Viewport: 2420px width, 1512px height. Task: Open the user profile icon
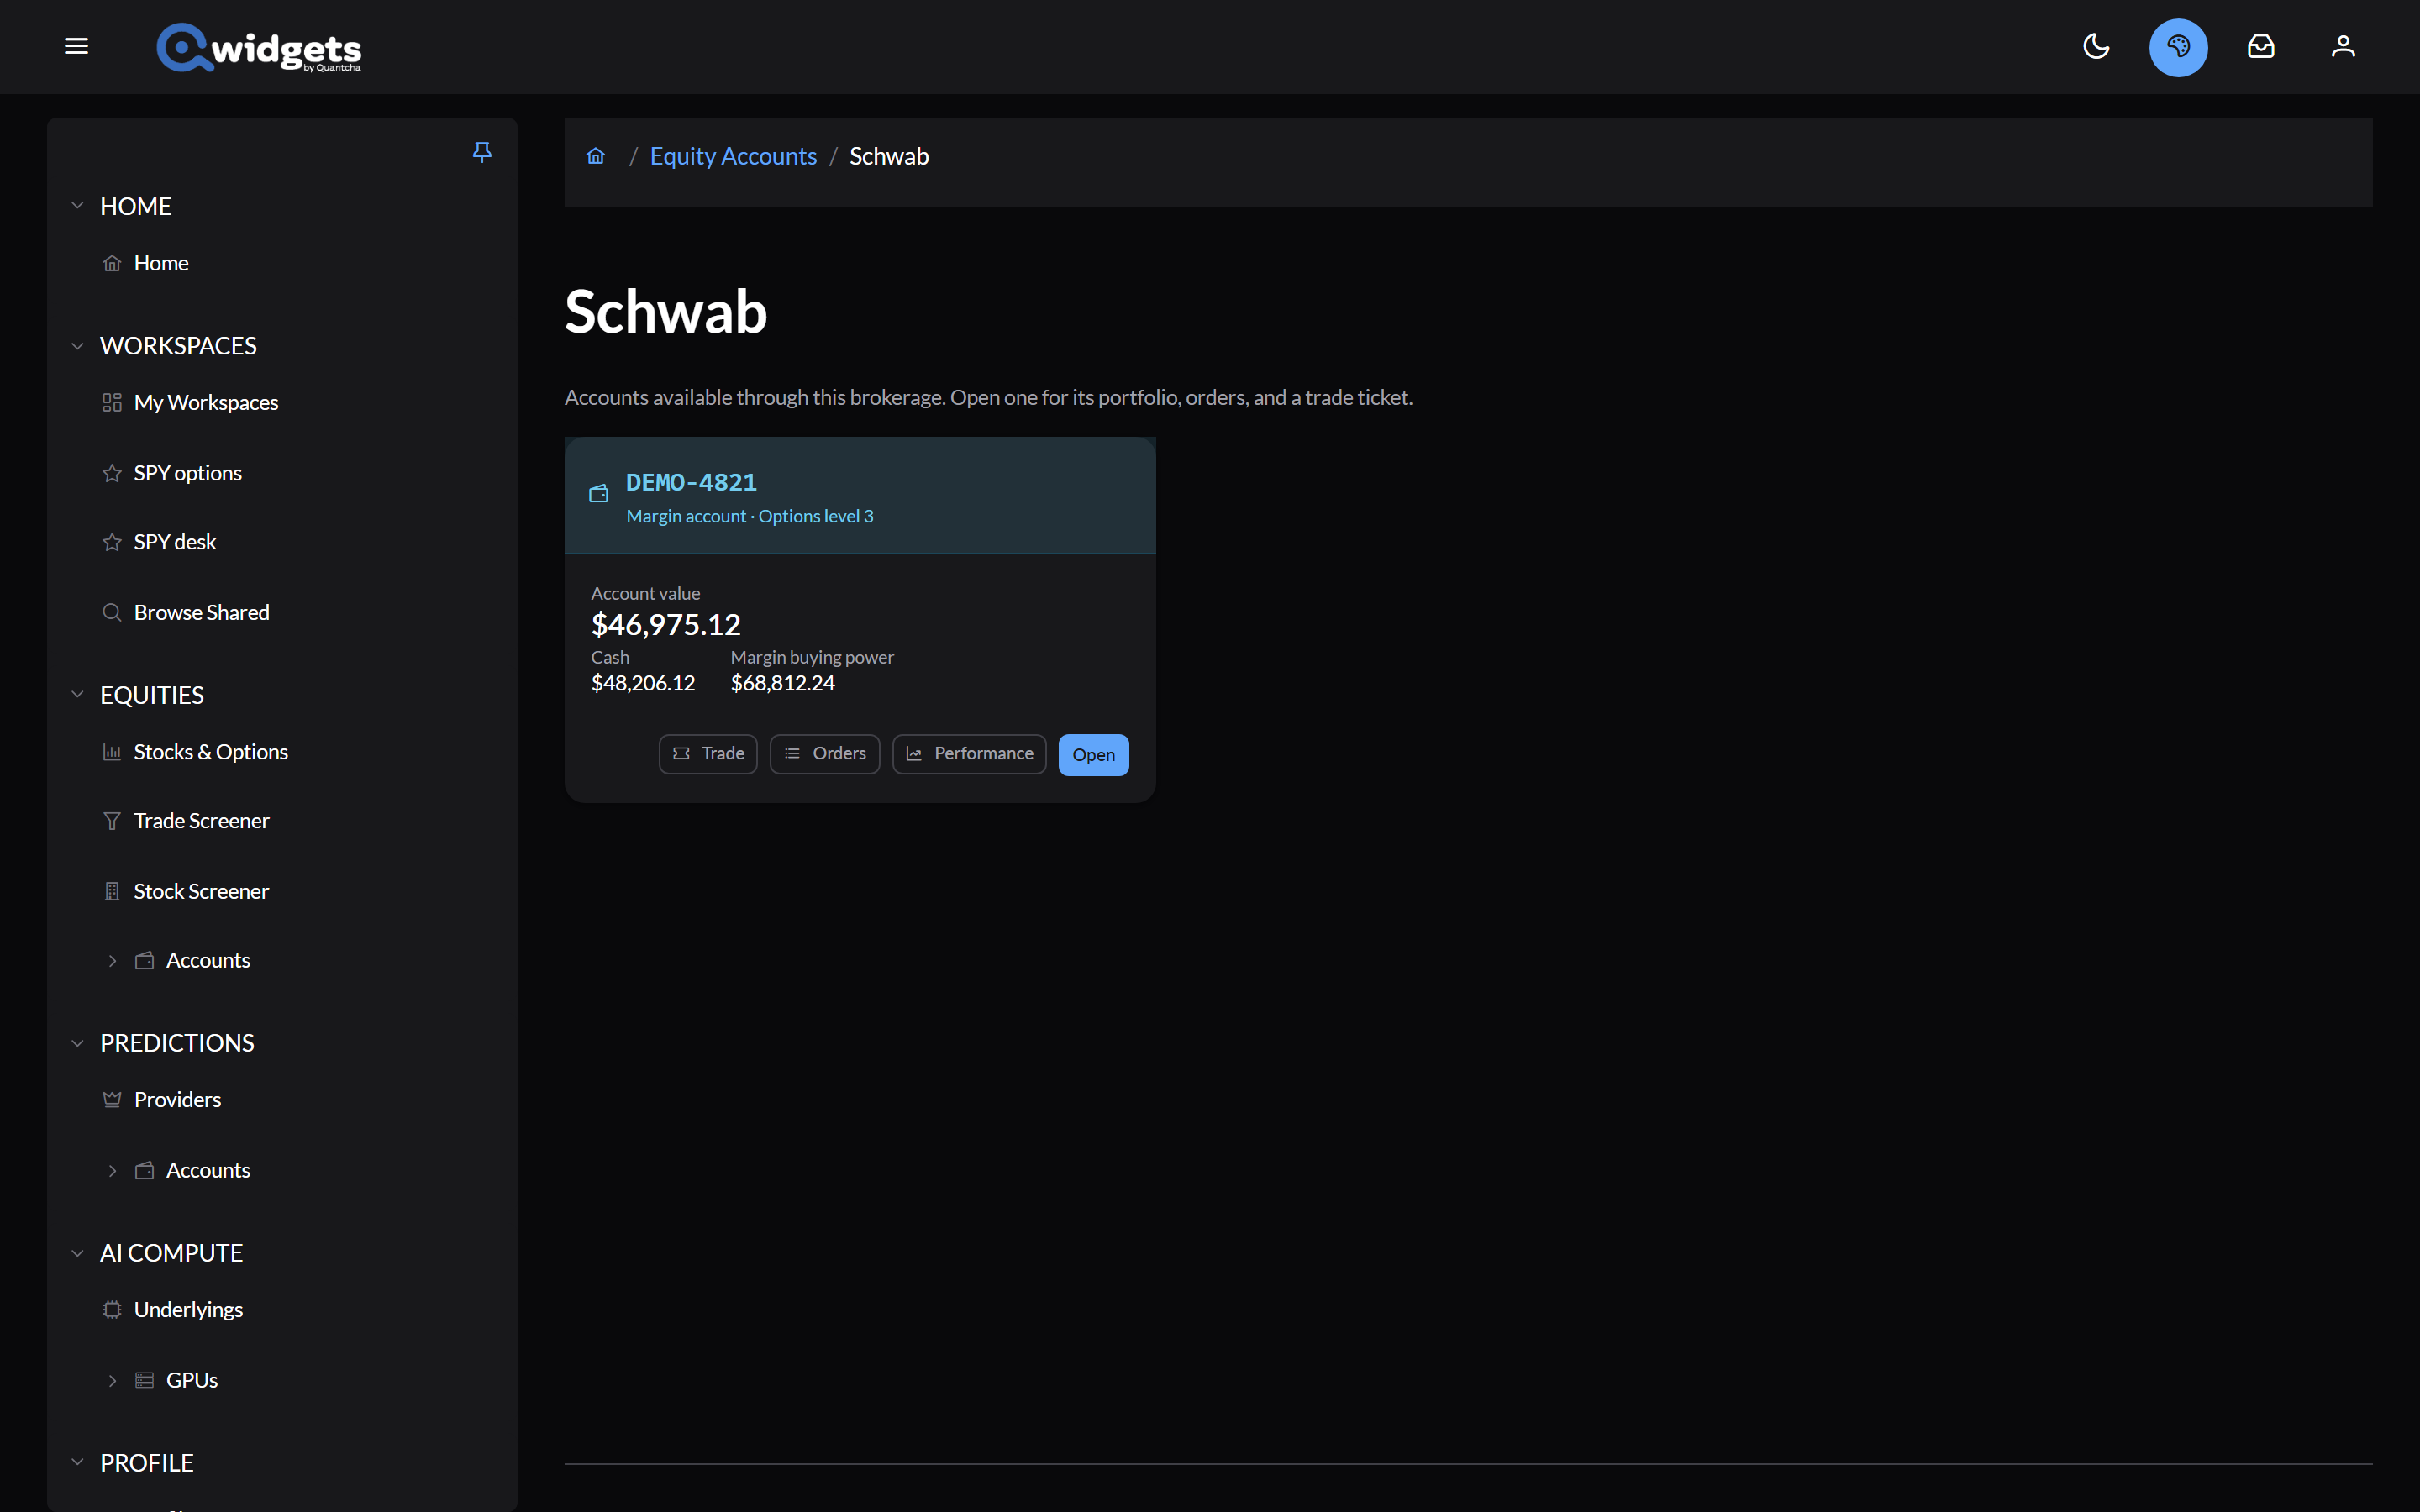click(x=2343, y=46)
